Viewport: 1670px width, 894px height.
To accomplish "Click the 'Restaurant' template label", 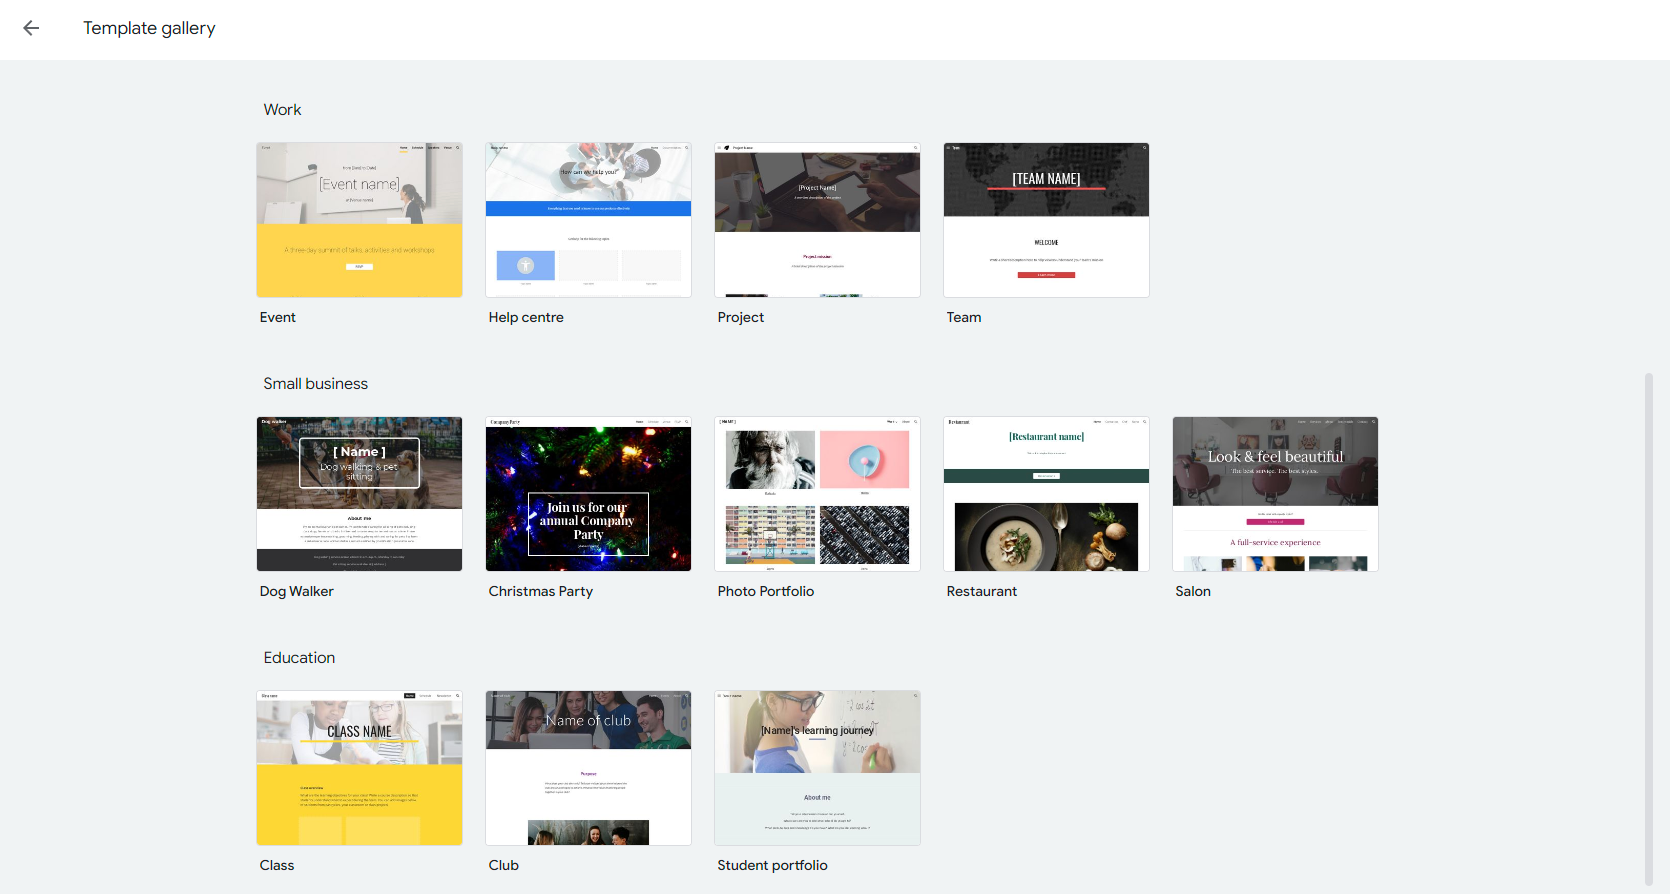I will tap(981, 591).
